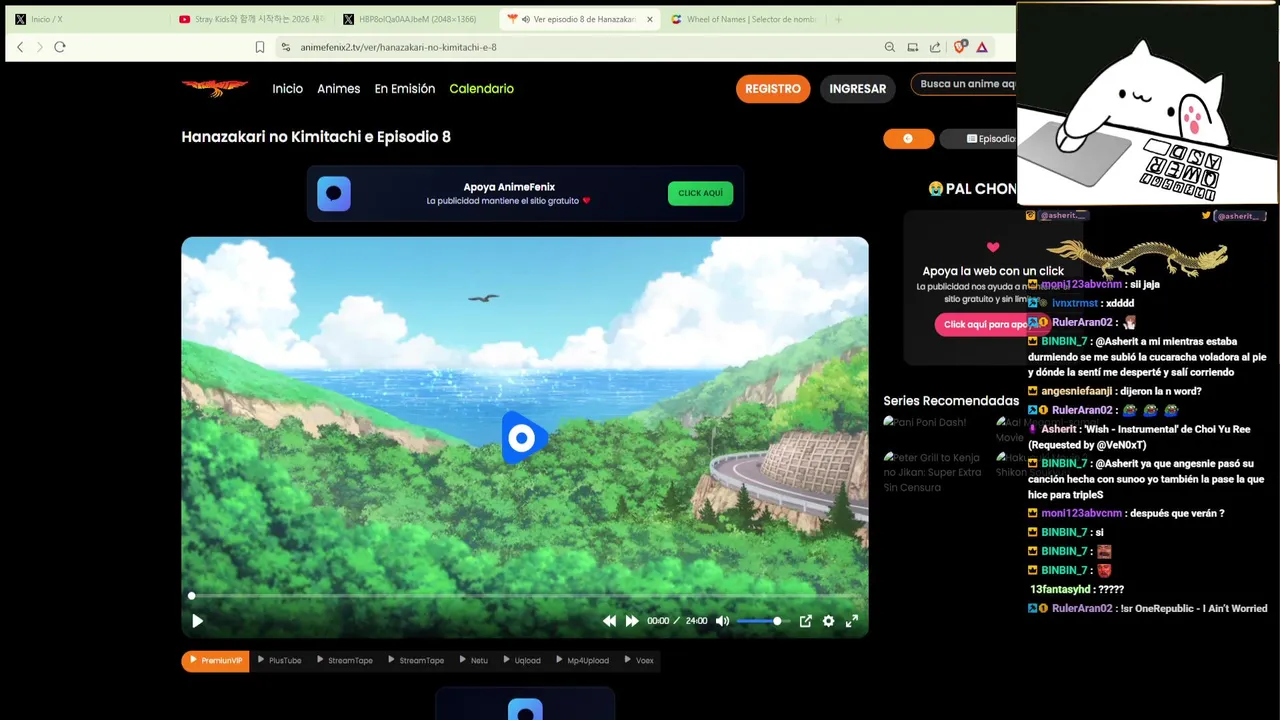Switch to the Stray Kids YouTube tab
This screenshot has height=720, width=1280.
coord(252,19)
